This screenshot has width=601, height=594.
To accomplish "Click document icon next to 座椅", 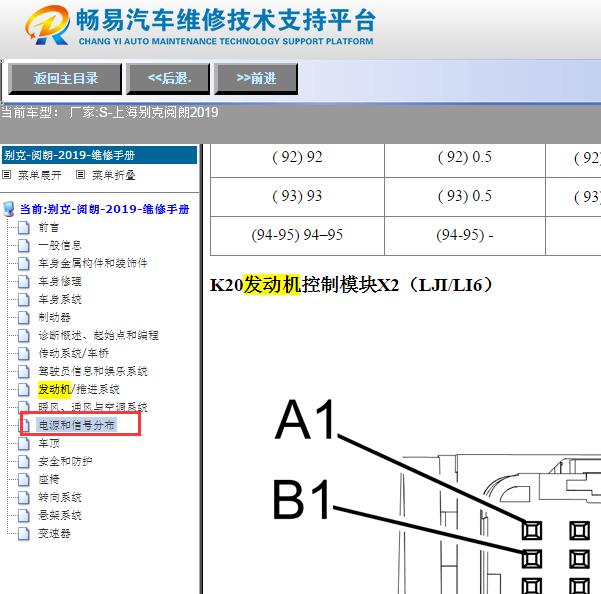I will pos(24,479).
